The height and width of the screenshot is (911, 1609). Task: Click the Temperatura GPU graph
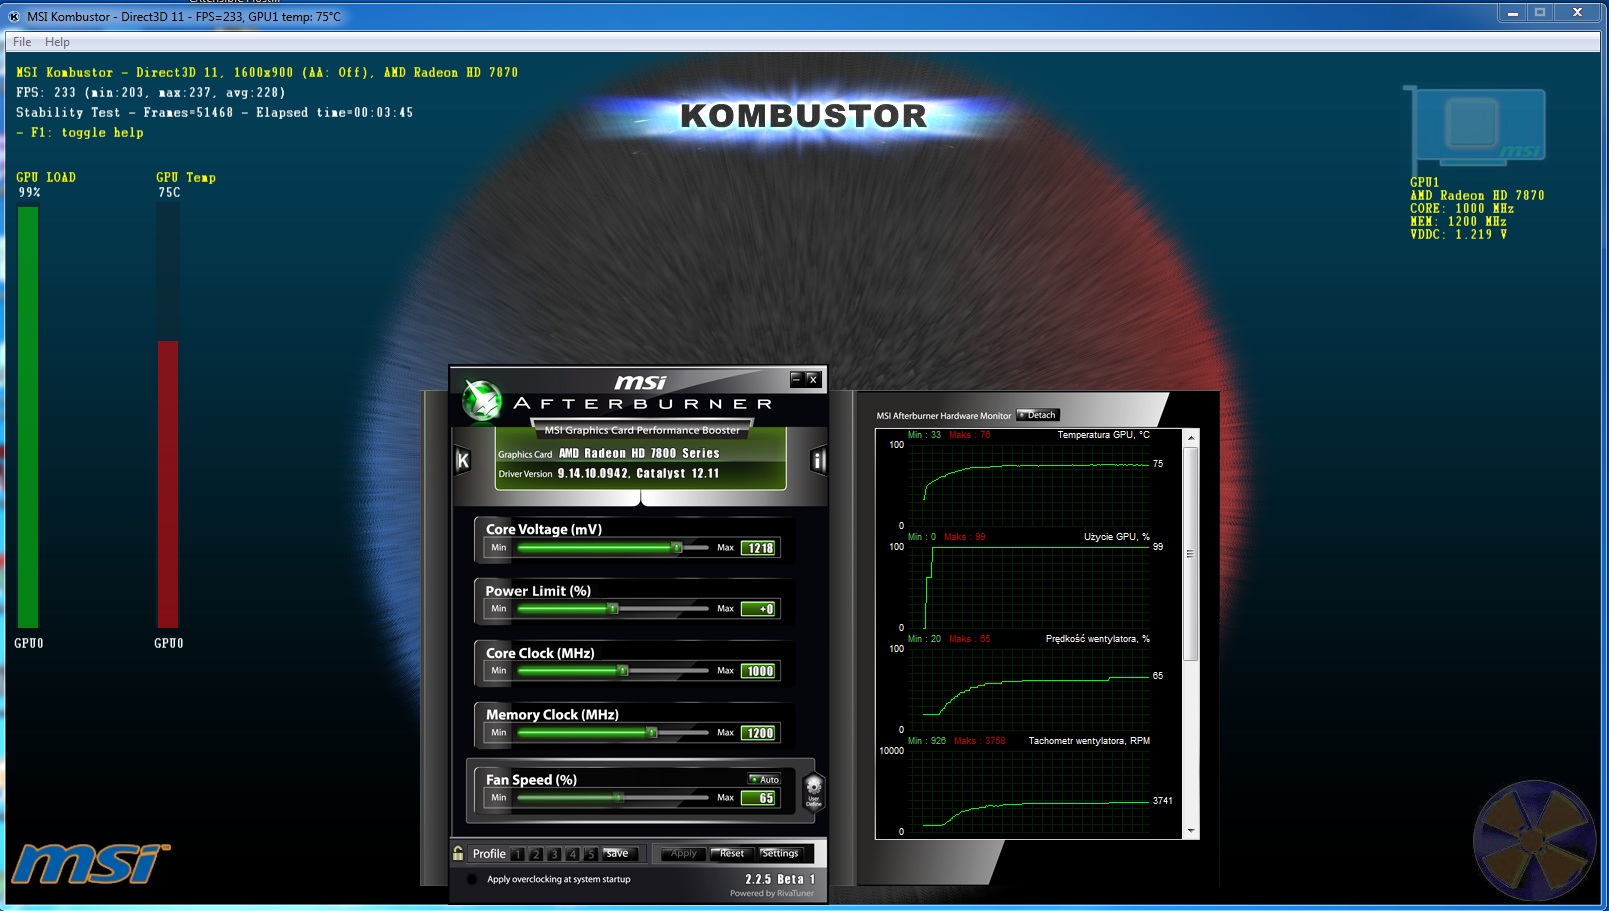point(1030,484)
